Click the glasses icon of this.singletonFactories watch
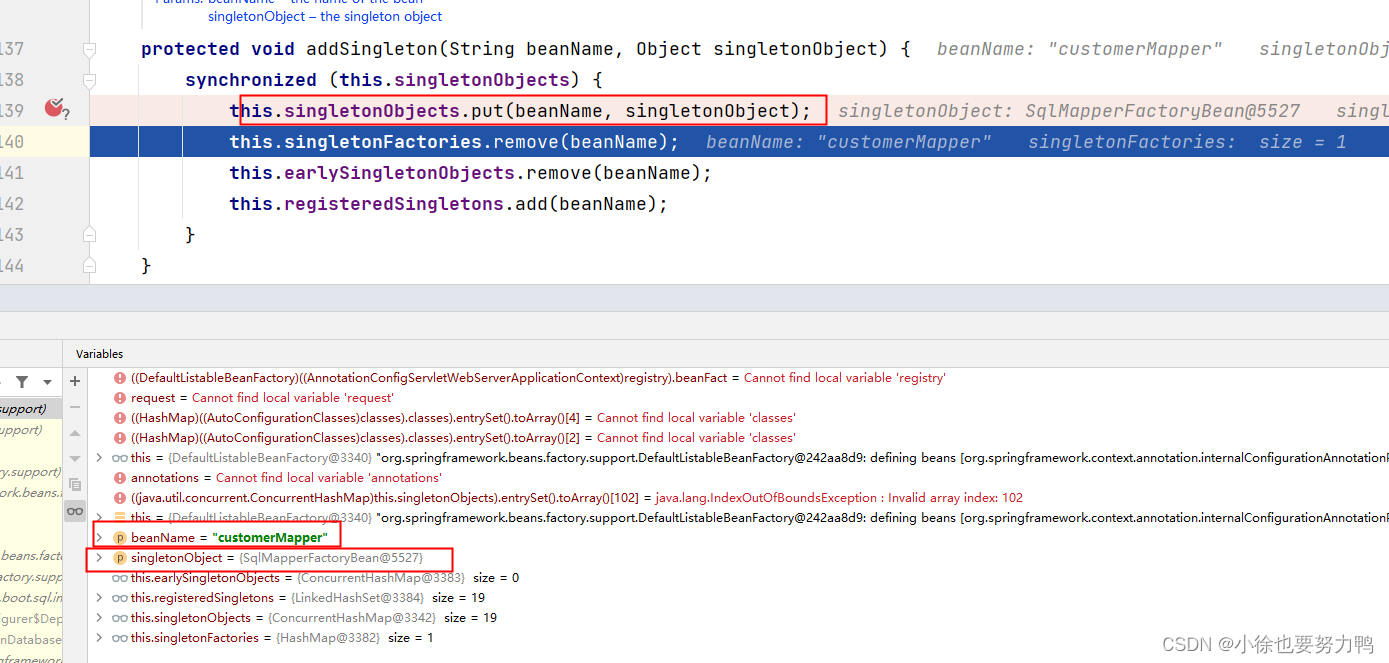 click(120, 638)
